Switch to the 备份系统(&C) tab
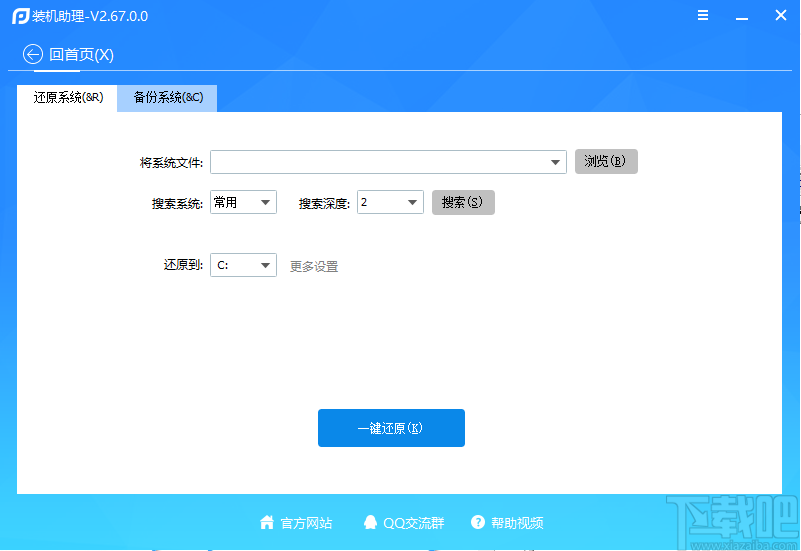Image resolution: width=801 pixels, height=551 pixels. tap(168, 98)
